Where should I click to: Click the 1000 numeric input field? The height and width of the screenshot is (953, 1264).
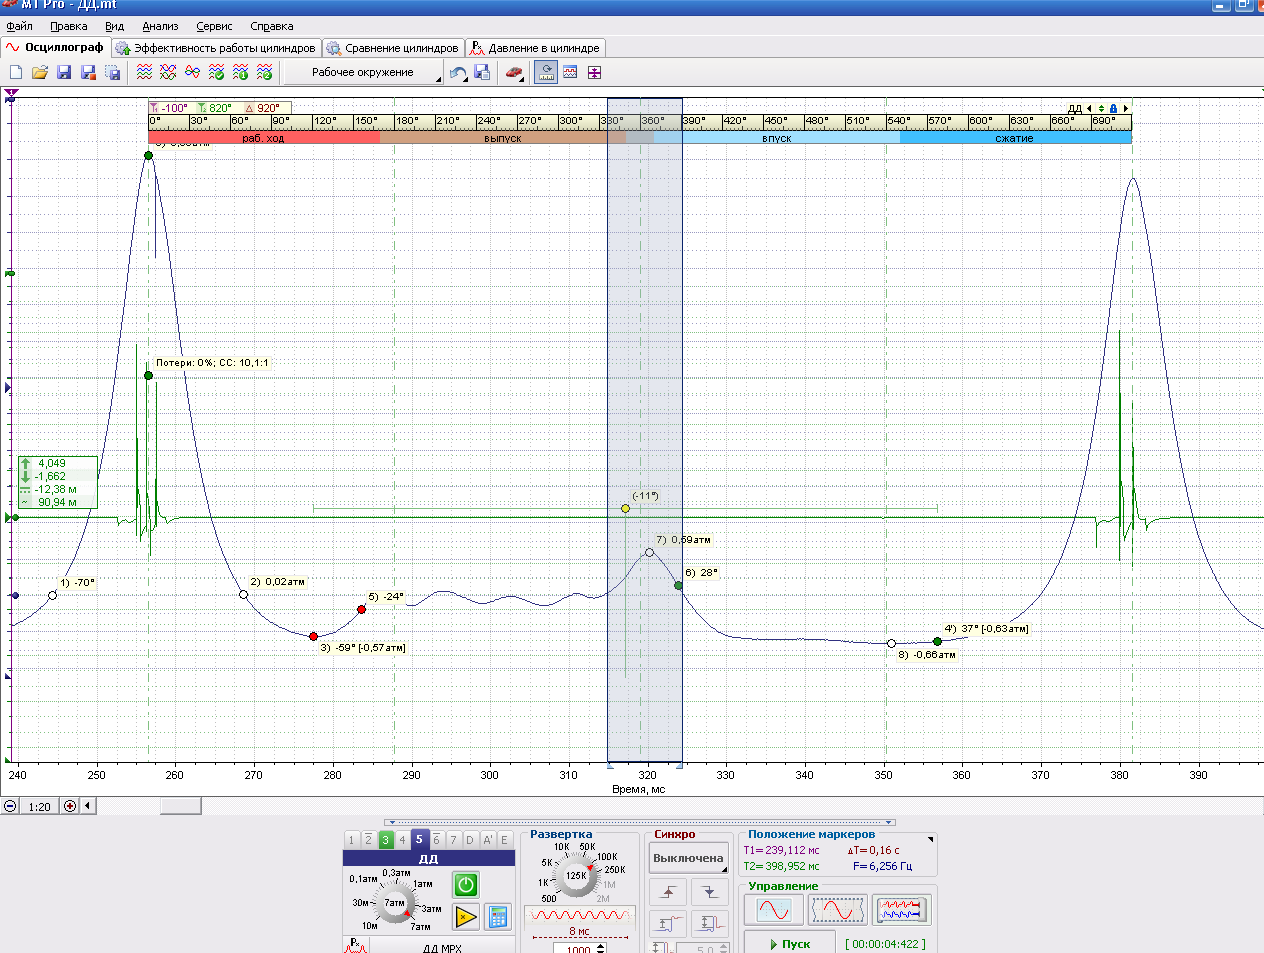coord(577,948)
